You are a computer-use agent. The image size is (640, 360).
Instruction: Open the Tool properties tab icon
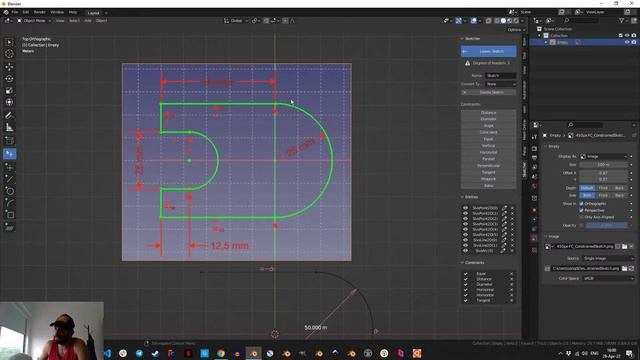click(534, 137)
